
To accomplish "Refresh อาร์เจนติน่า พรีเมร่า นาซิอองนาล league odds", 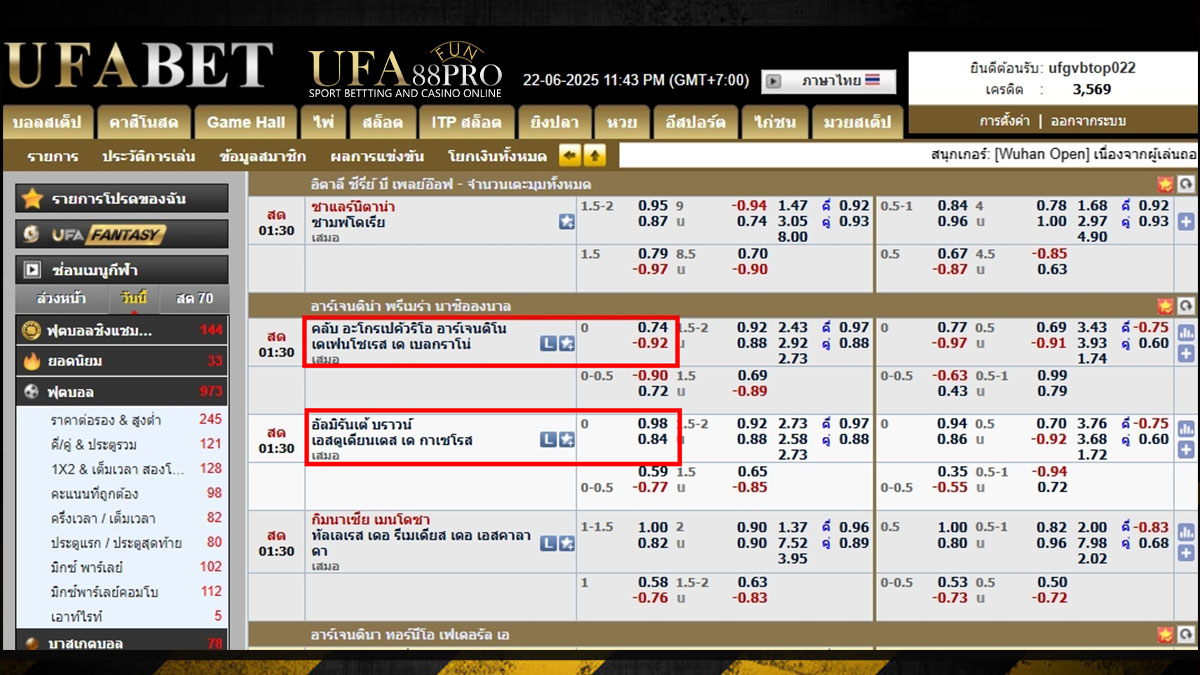I will (x=1186, y=306).
